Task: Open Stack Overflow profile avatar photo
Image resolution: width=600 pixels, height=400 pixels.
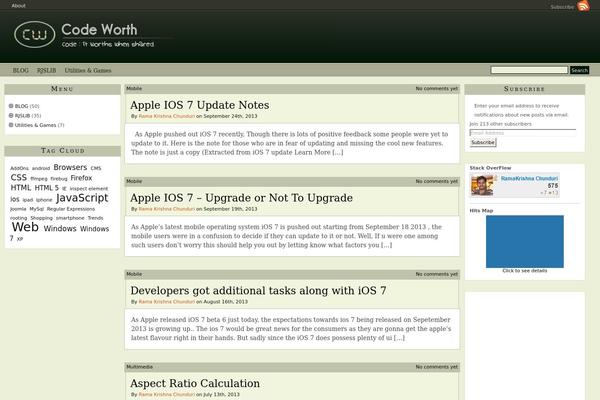Action: 482,185
